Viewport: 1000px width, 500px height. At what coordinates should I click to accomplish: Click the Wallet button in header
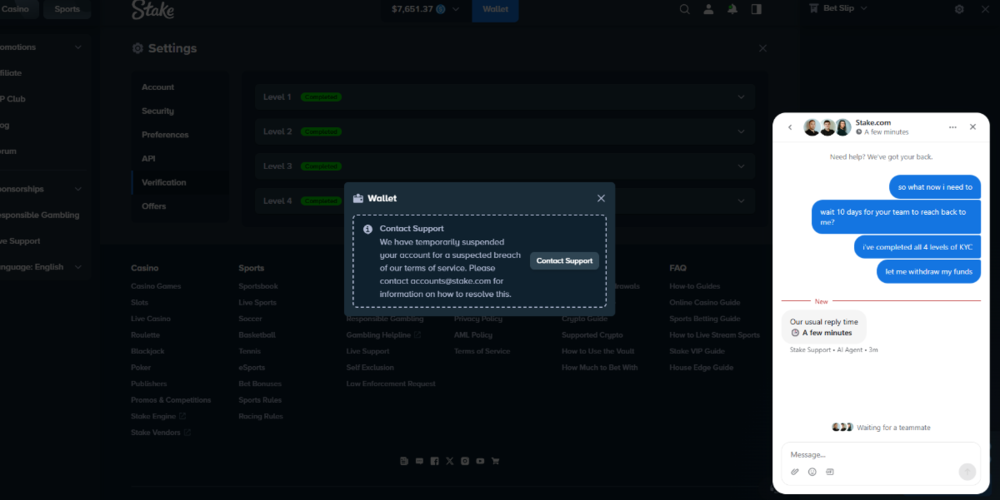pos(494,9)
